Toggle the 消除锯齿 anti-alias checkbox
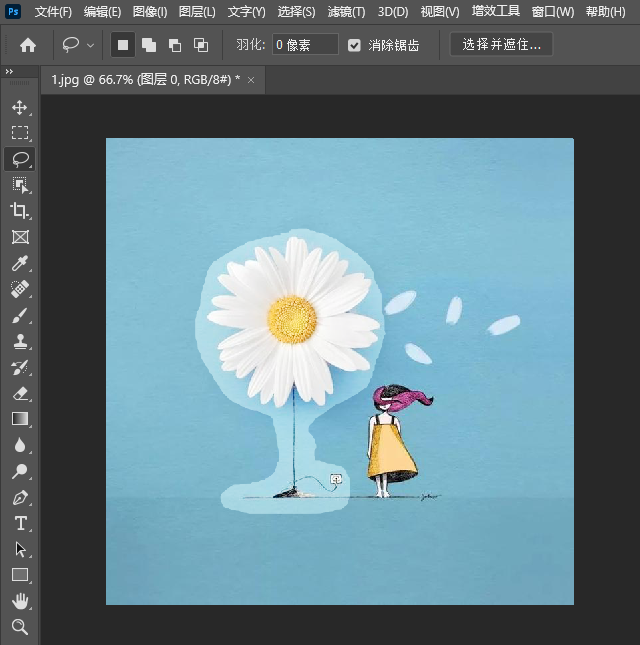 pos(354,45)
